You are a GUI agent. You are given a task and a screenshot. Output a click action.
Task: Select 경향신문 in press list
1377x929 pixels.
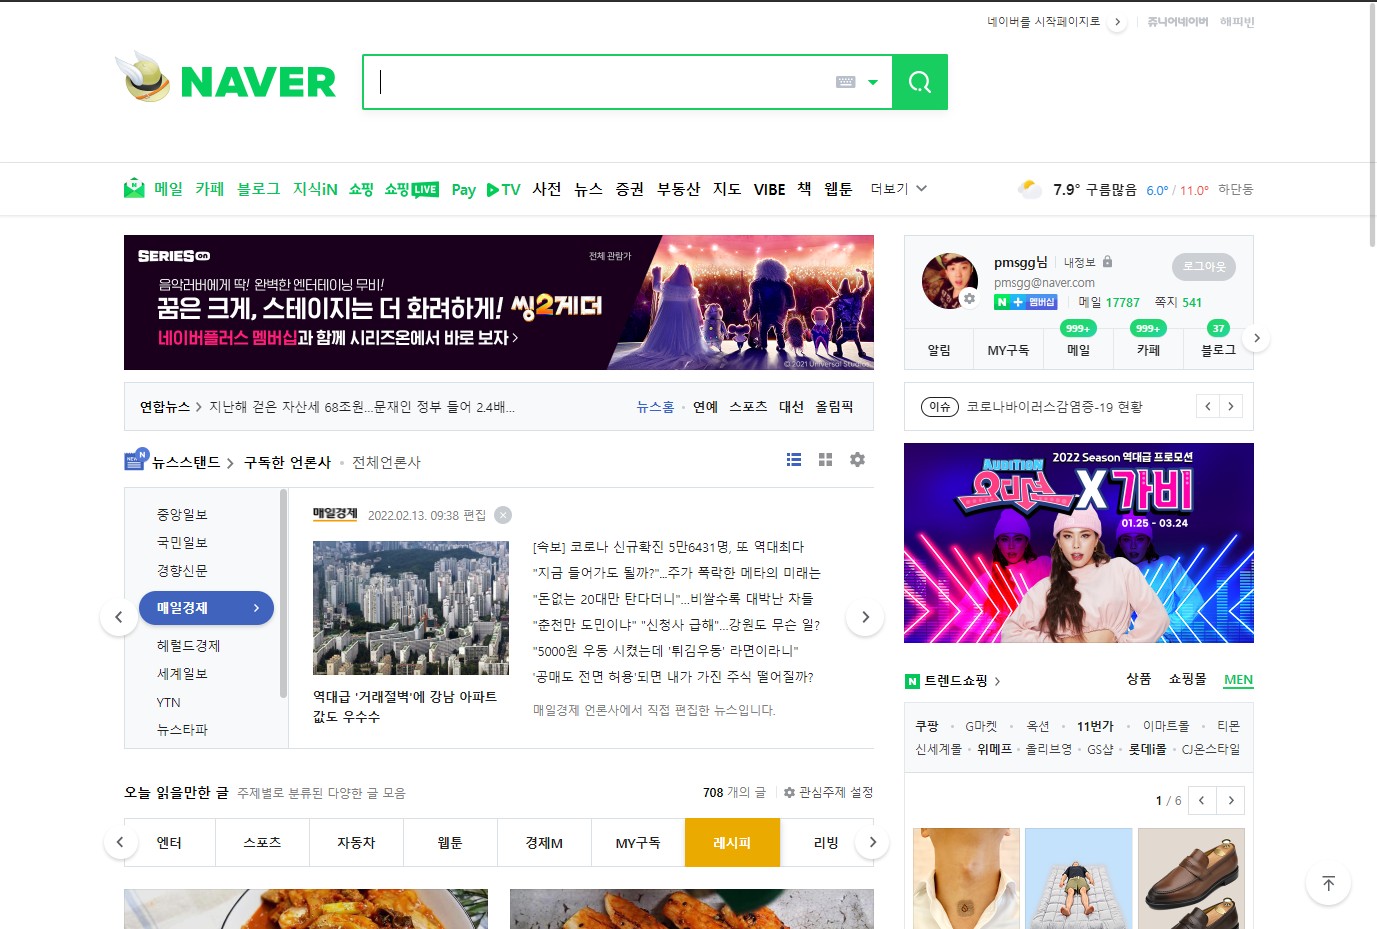click(x=182, y=571)
